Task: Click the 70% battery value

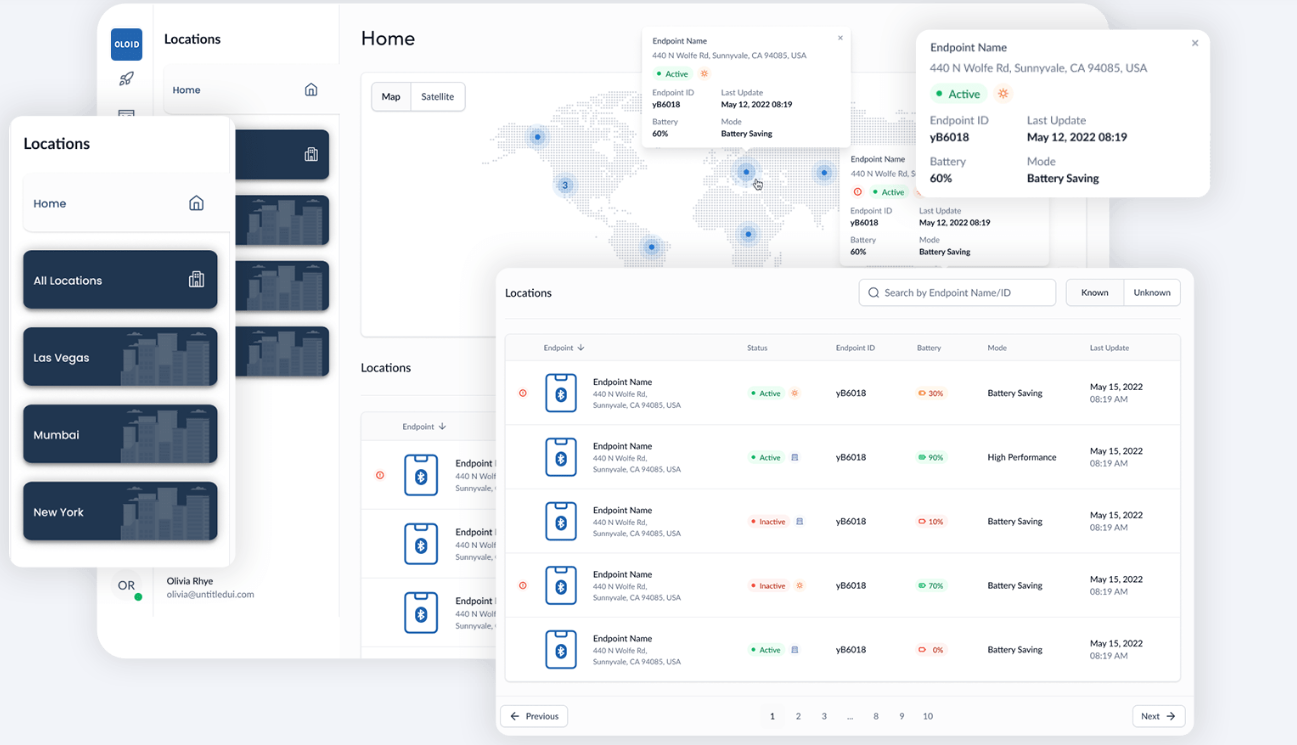Action: click(x=936, y=586)
